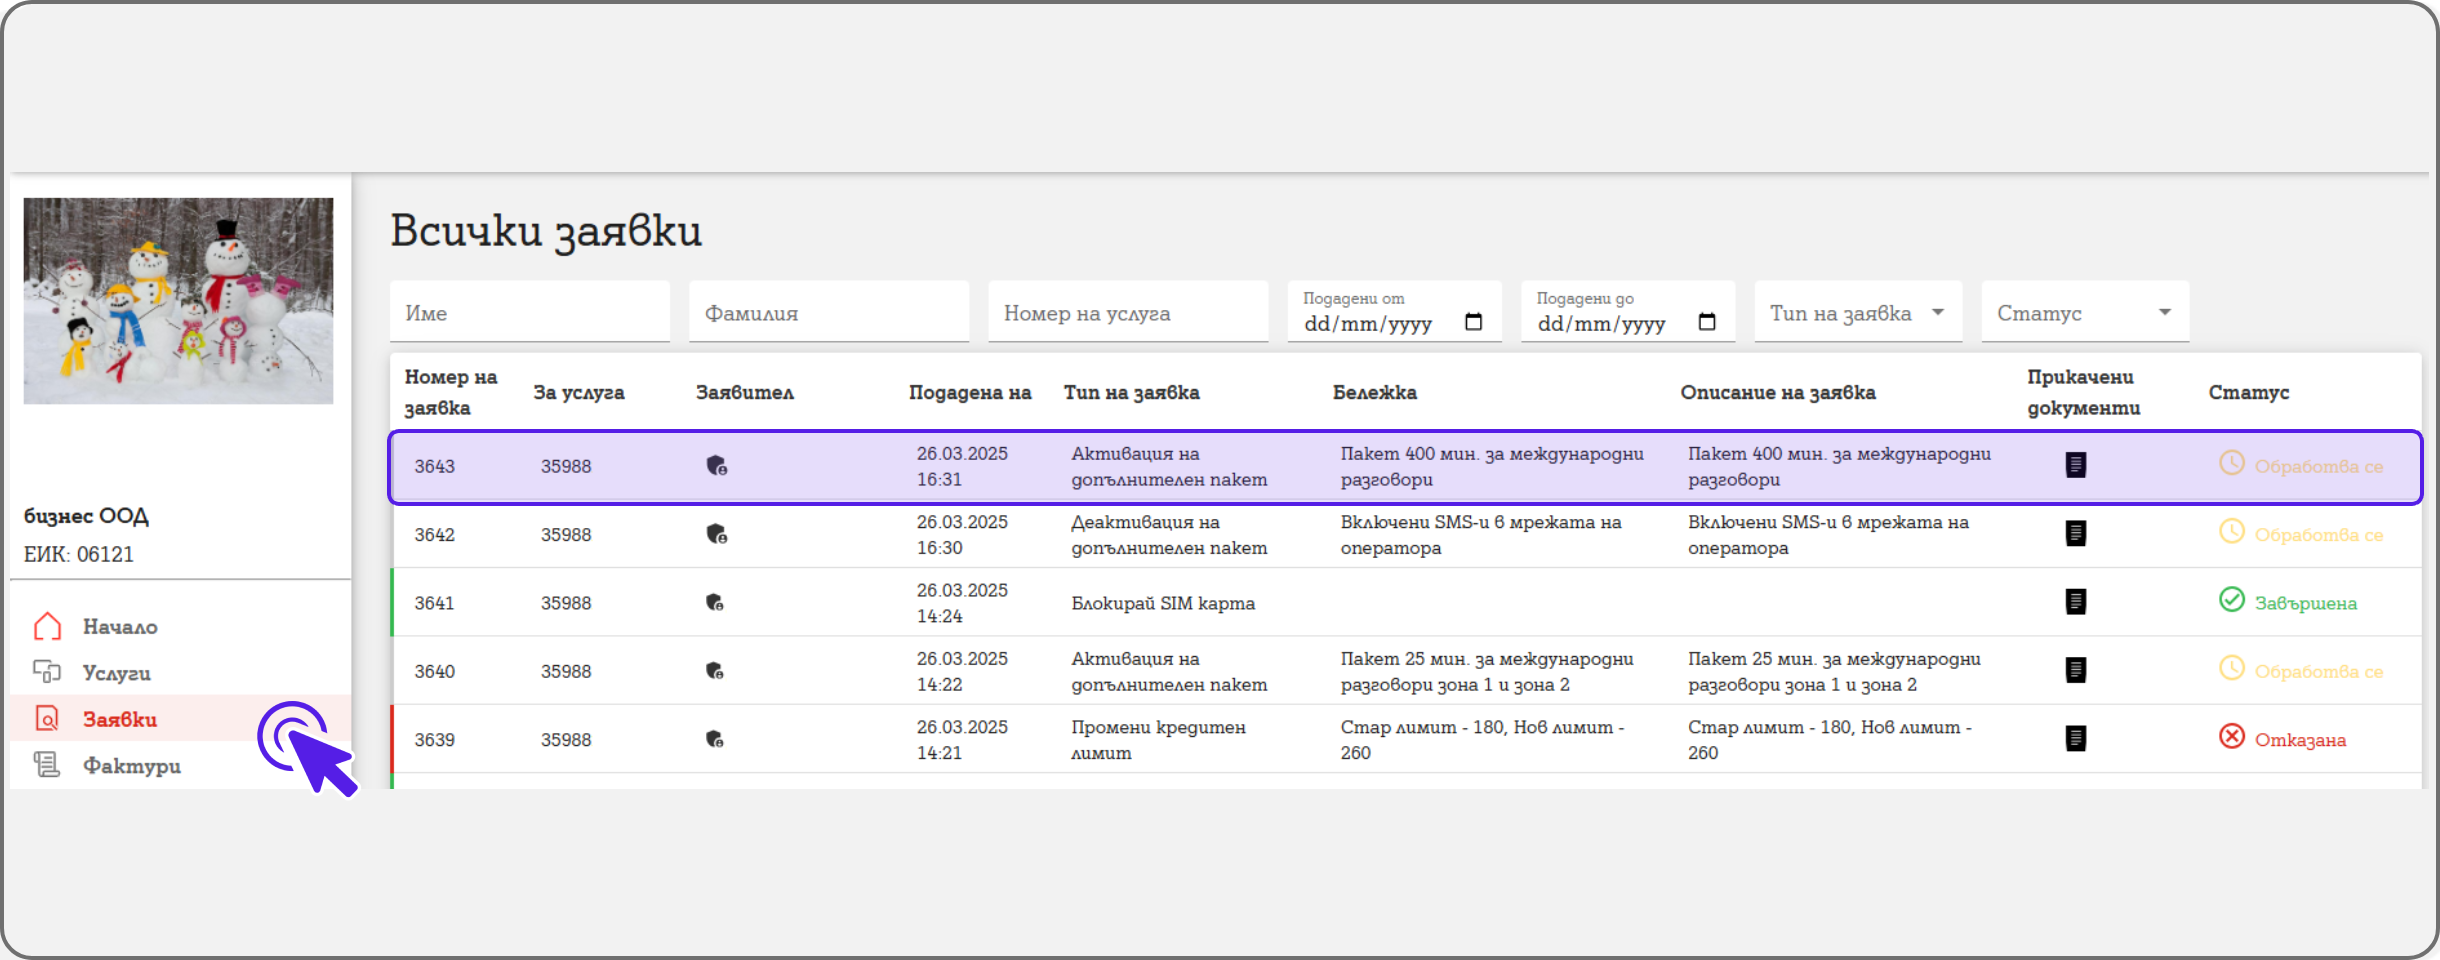The height and width of the screenshot is (960, 2440).
Task: Focus the Фамилия filter field
Action: (829, 312)
